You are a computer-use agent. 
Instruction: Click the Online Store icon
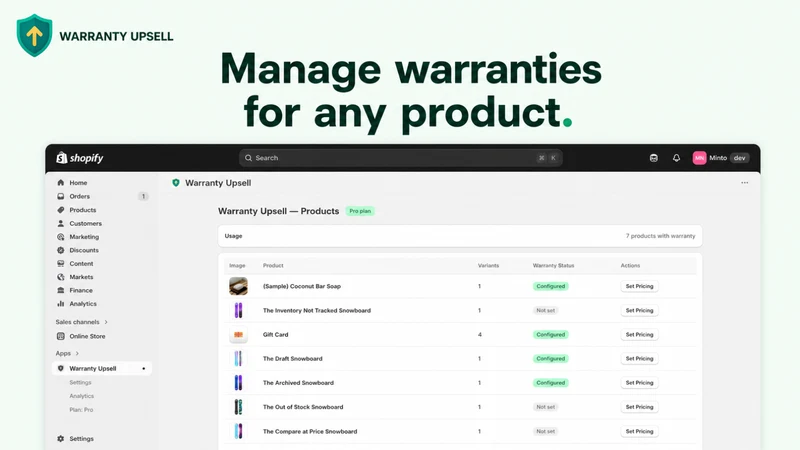click(x=61, y=336)
